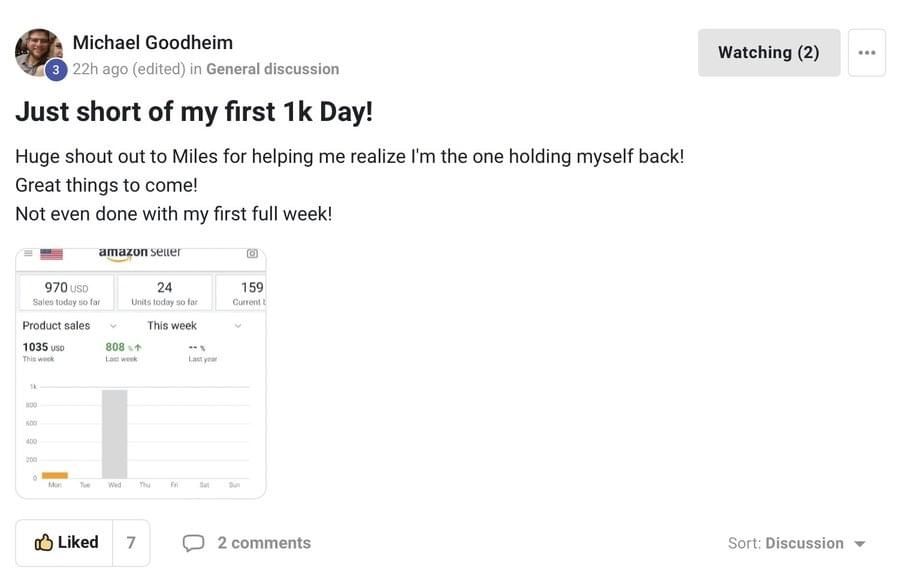Click the speech bubble comments icon
The height and width of the screenshot is (582, 900).
pos(193,543)
